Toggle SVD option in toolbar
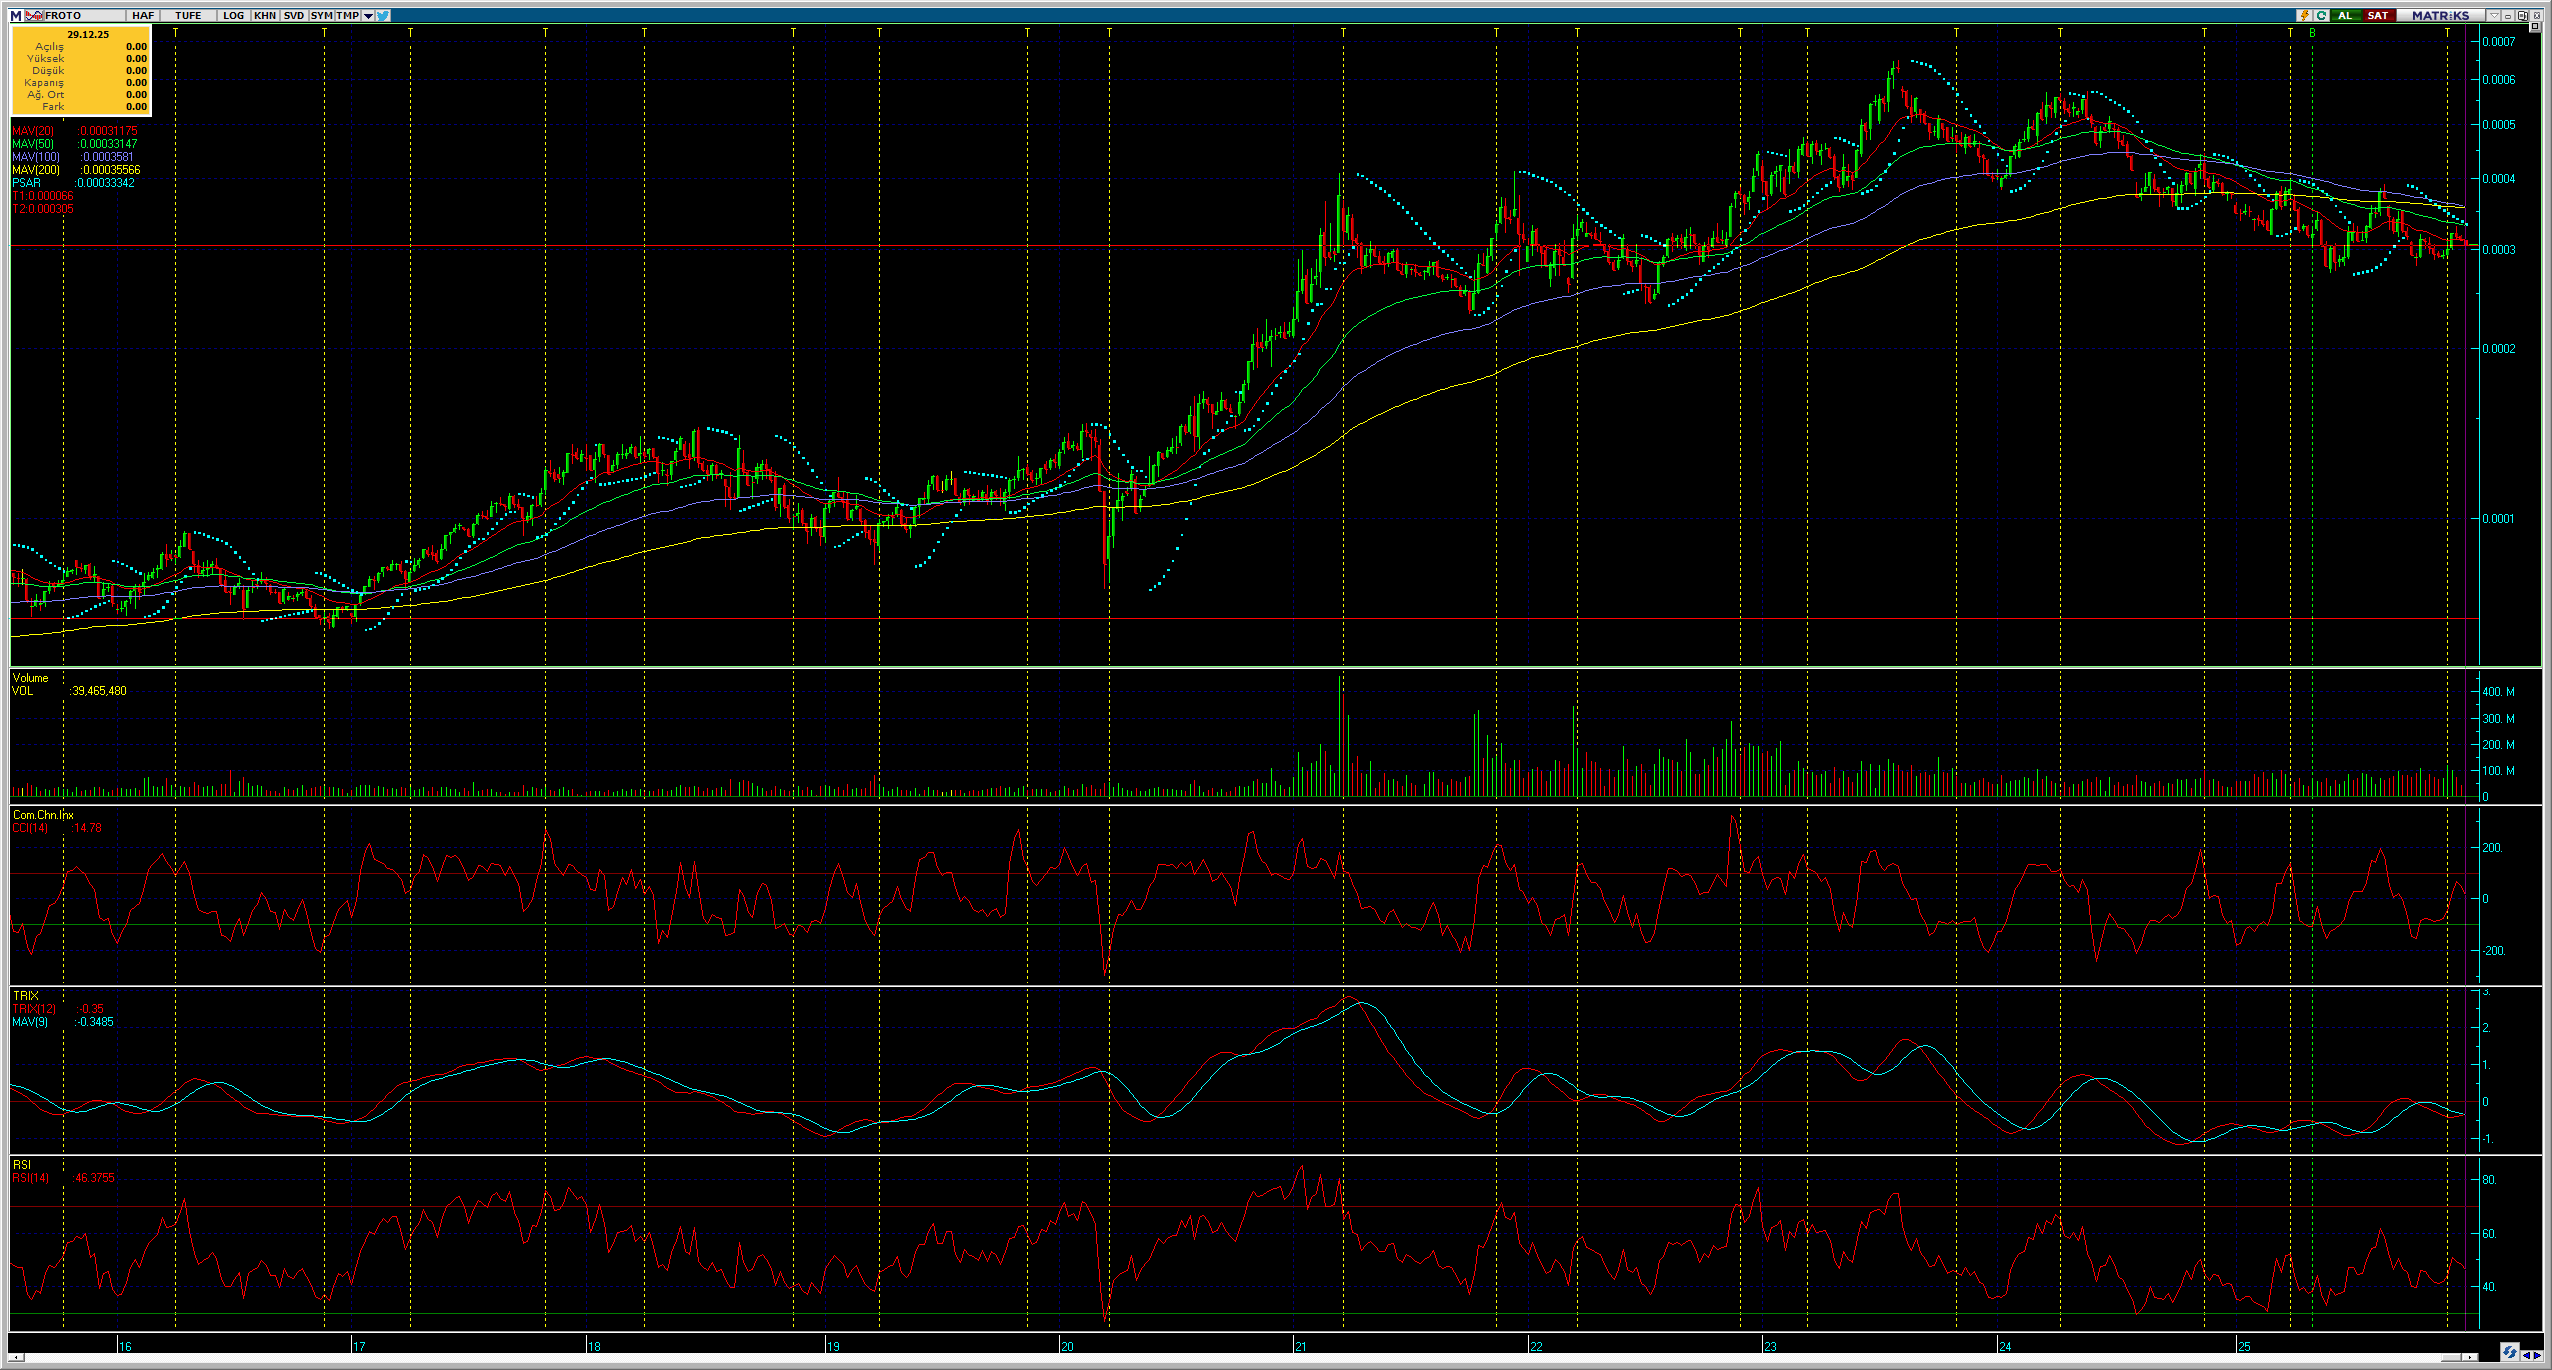 pyautogui.click(x=293, y=15)
